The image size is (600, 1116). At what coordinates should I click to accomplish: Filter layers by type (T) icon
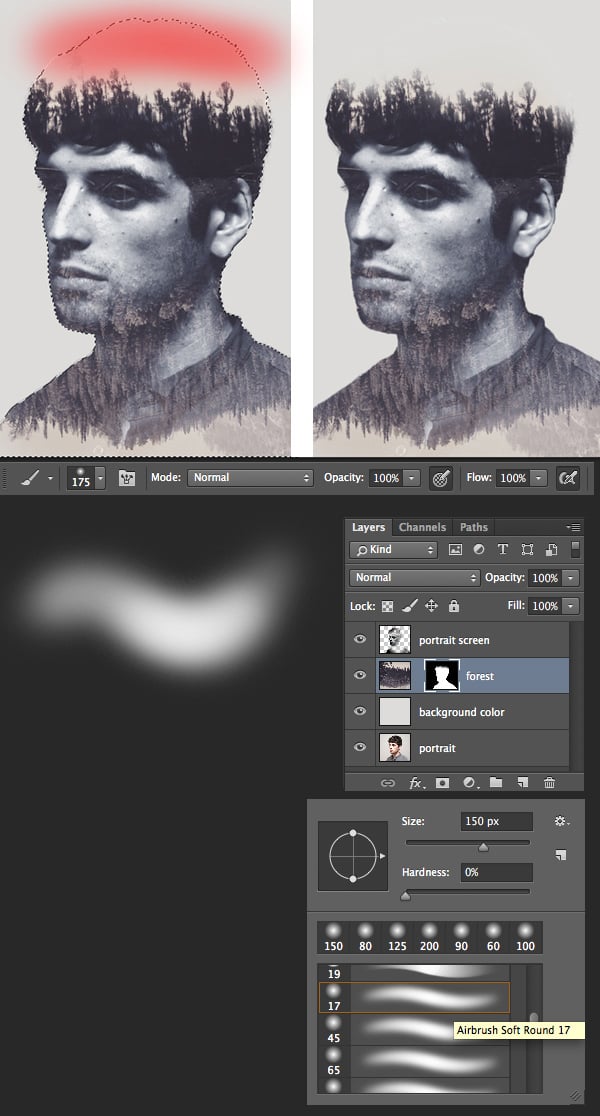click(x=502, y=549)
